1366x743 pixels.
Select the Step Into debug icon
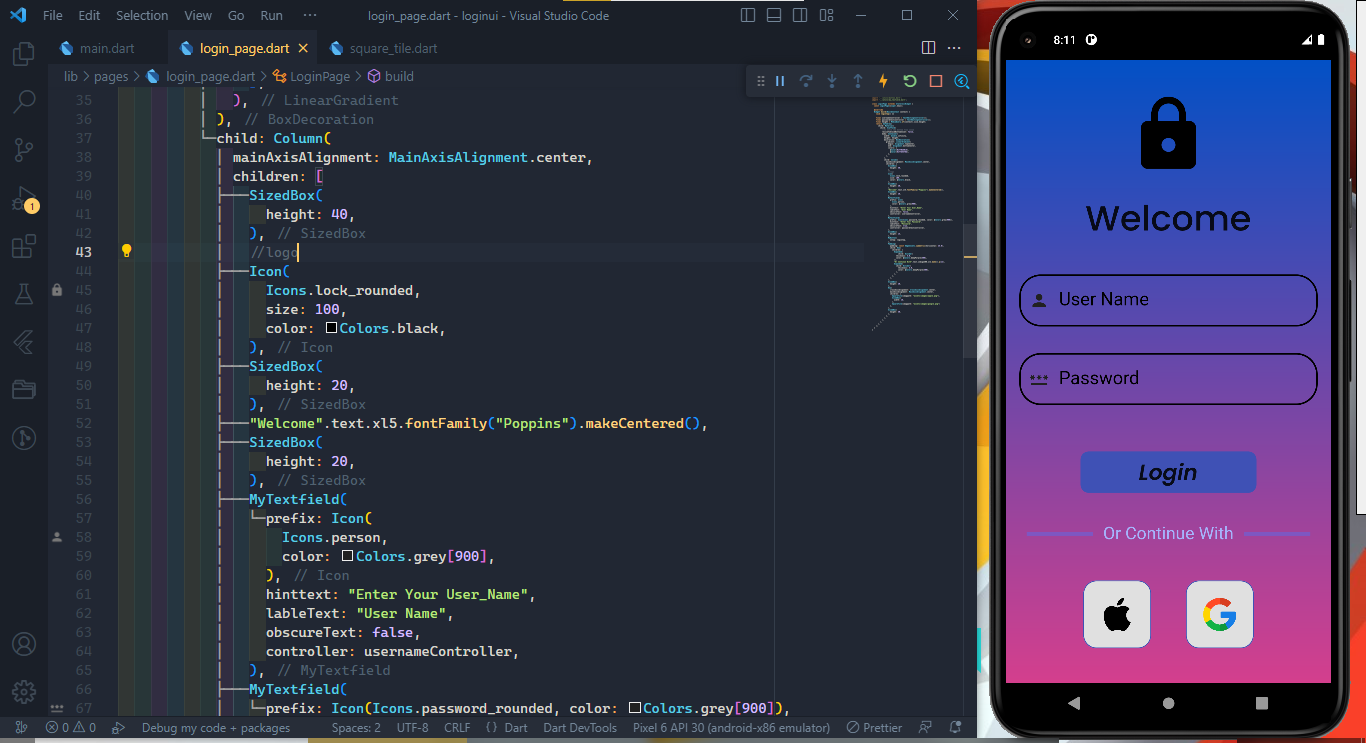(x=831, y=81)
